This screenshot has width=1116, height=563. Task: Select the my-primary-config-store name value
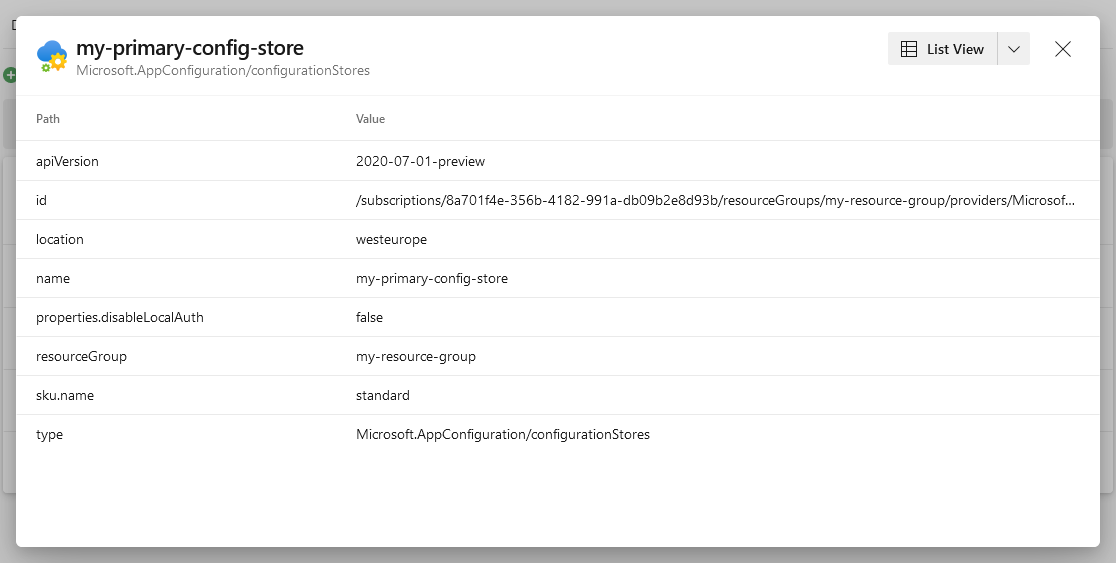click(432, 279)
